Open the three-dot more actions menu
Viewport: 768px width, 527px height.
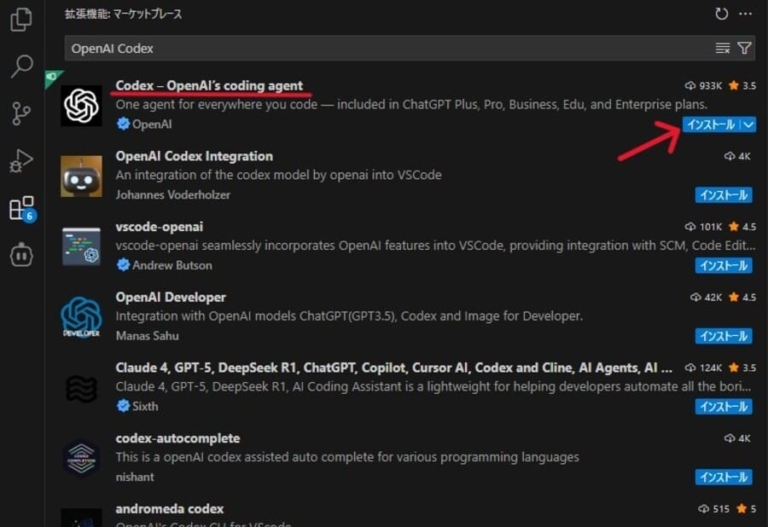pyautogui.click(x=745, y=14)
